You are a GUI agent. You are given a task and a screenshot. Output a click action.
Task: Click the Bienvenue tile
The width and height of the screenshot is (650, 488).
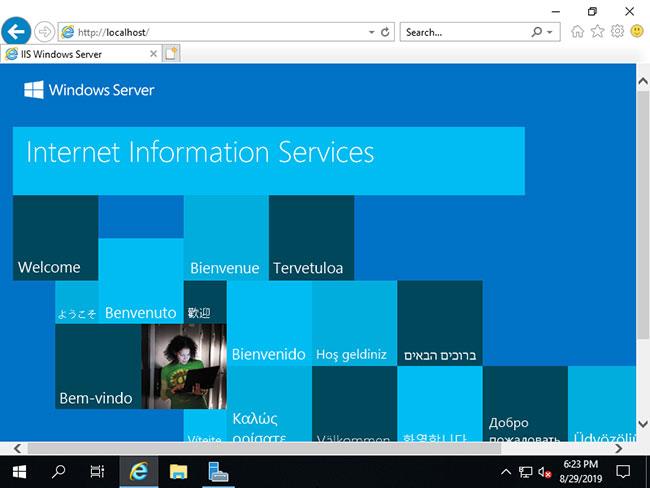click(x=226, y=238)
